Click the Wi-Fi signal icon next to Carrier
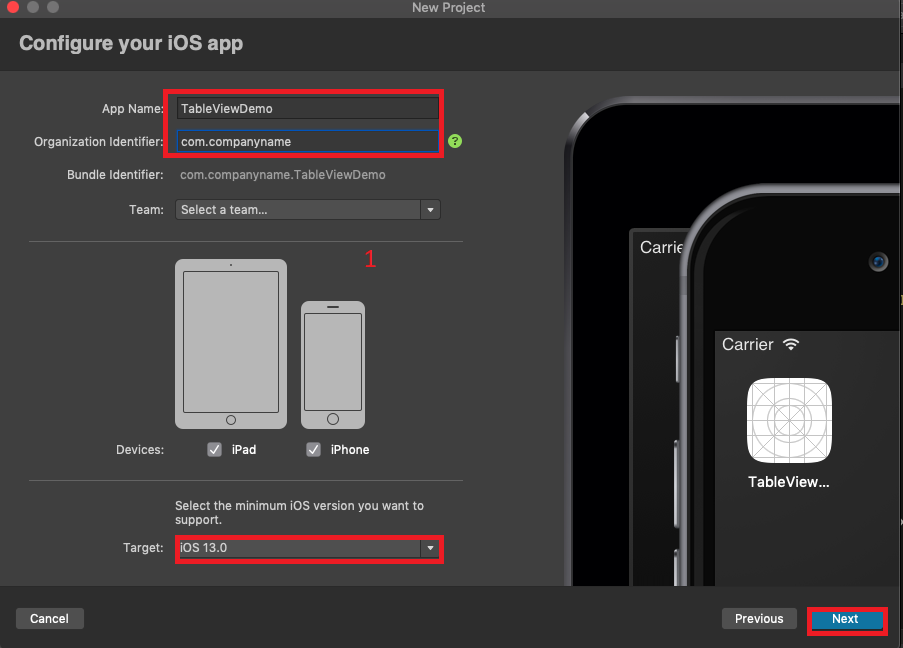Image resolution: width=903 pixels, height=648 pixels. tap(791, 344)
